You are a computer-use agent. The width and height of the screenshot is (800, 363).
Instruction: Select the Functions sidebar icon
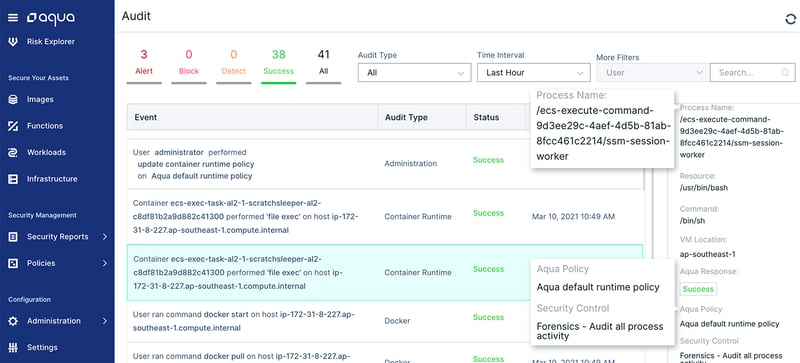(13, 126)
